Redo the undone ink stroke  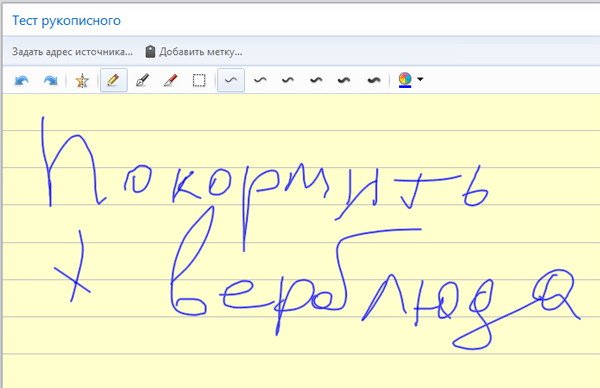[50, 80]
